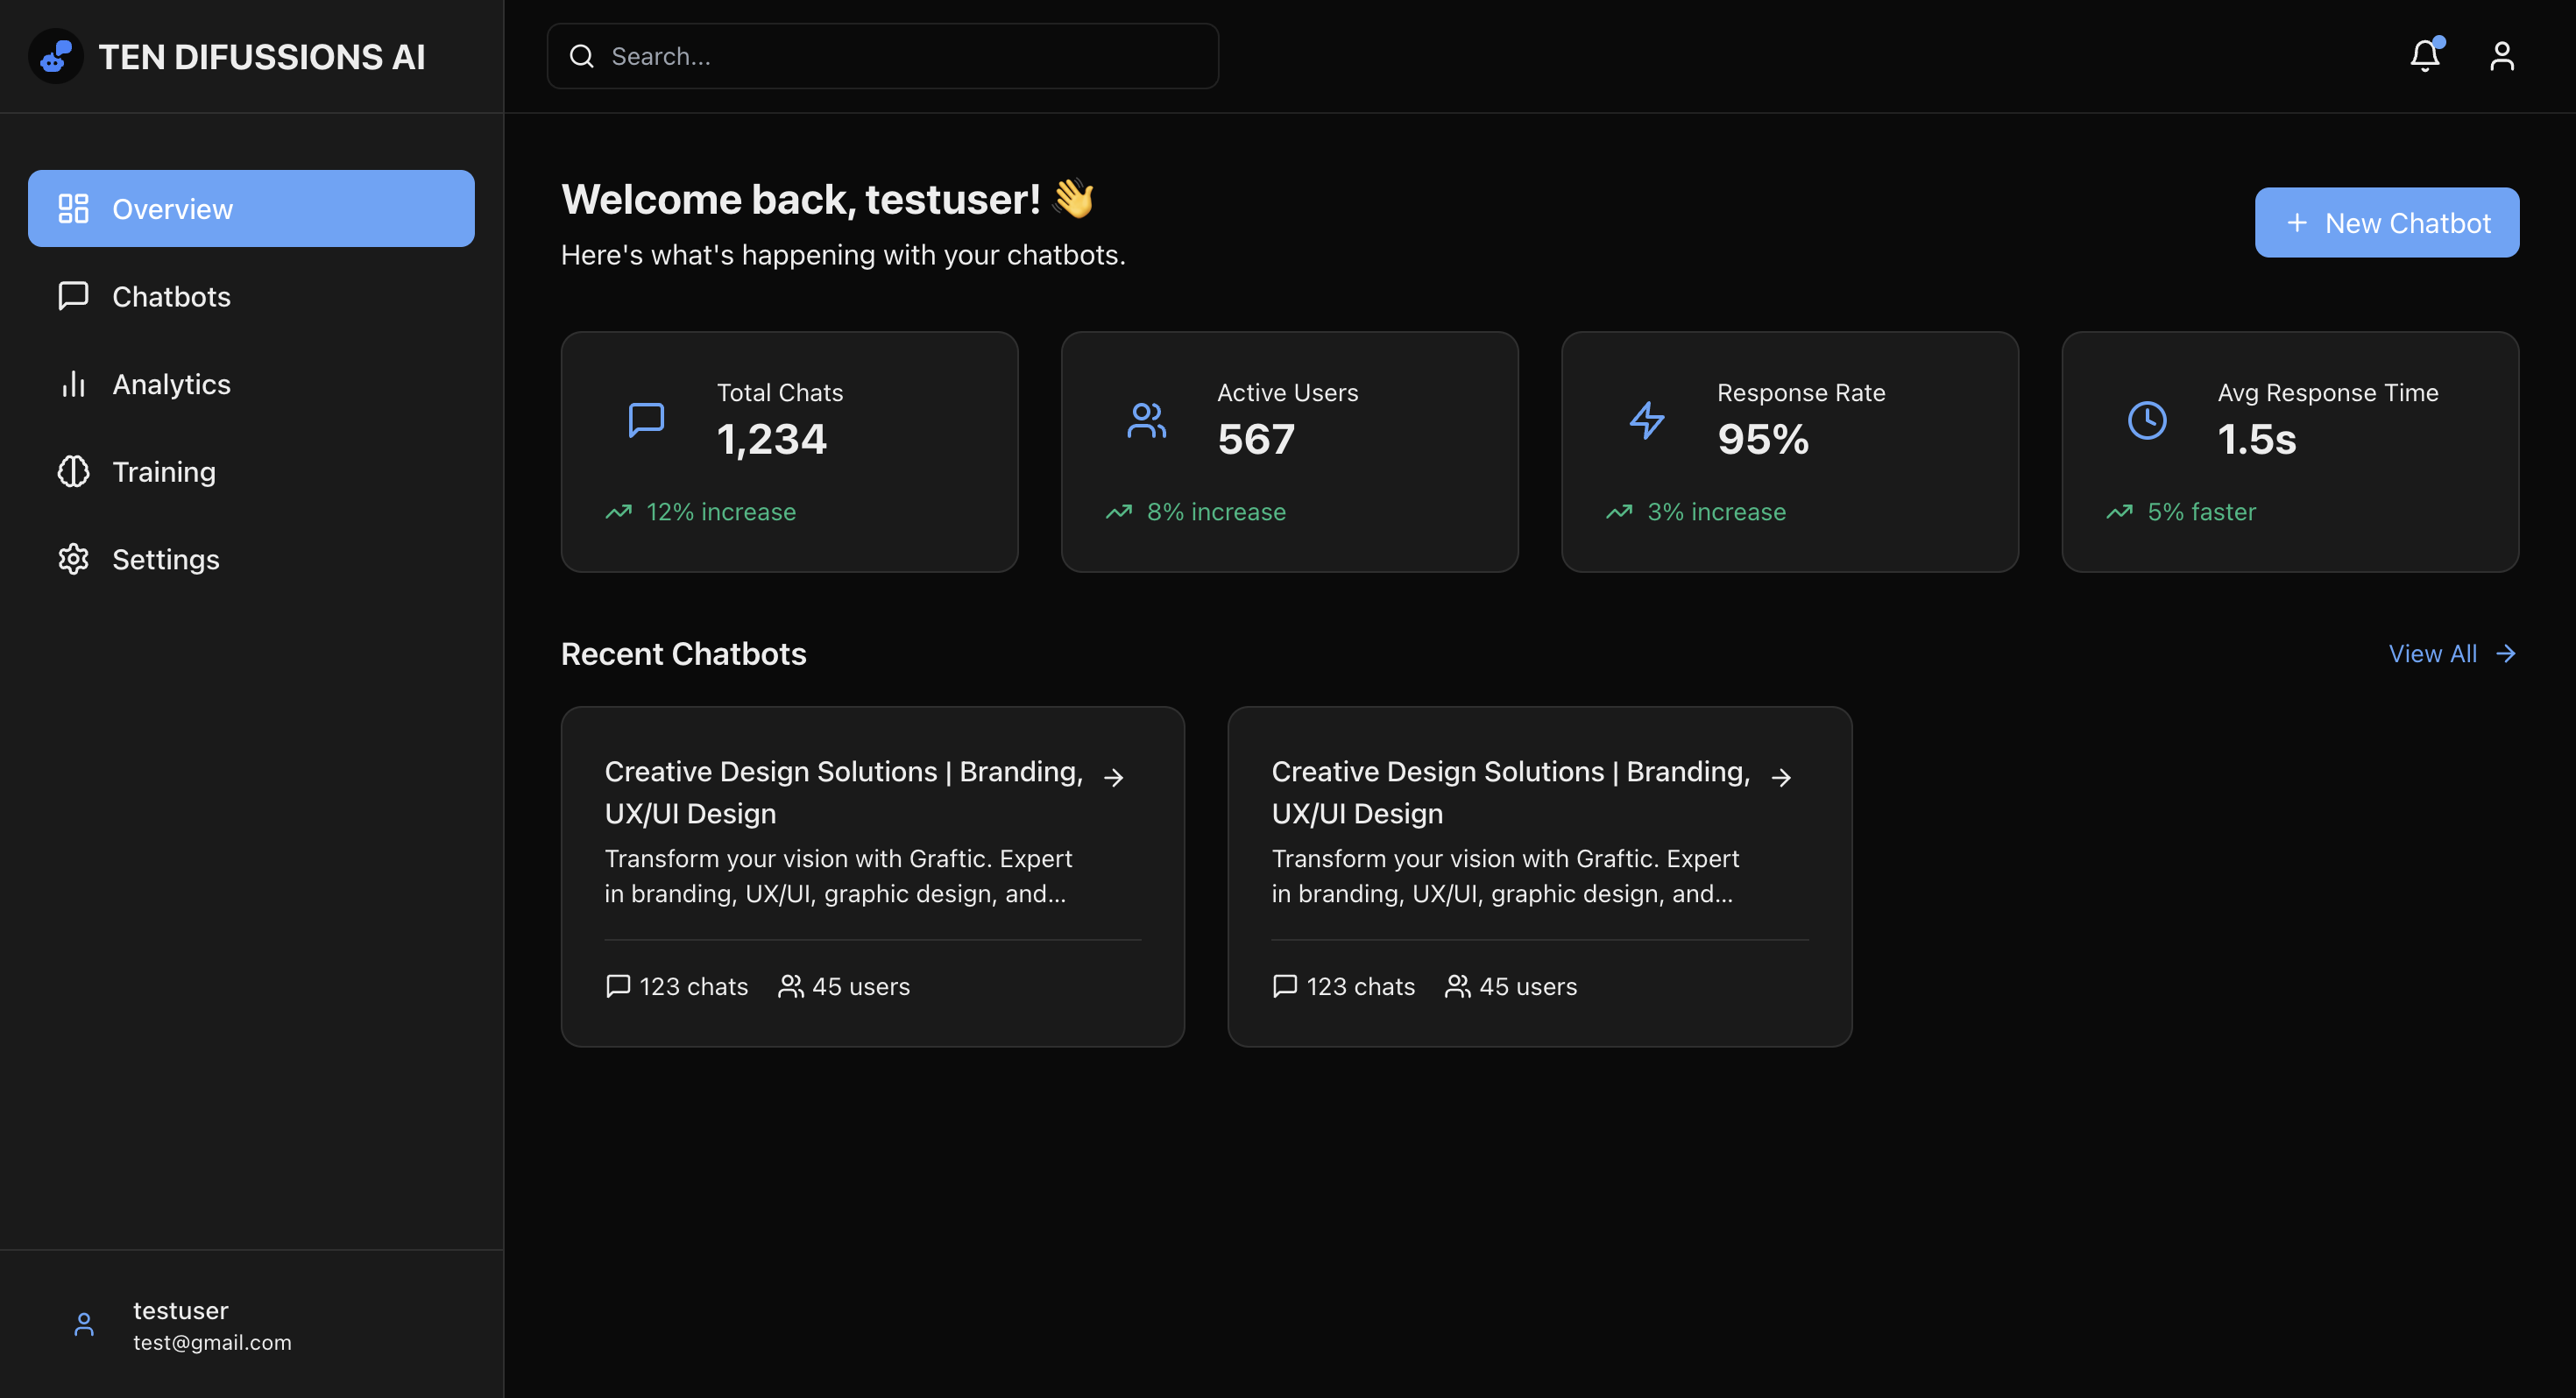The image size is (2576, 1398).
Task: Open the Training page
Action: coord(164,471)
